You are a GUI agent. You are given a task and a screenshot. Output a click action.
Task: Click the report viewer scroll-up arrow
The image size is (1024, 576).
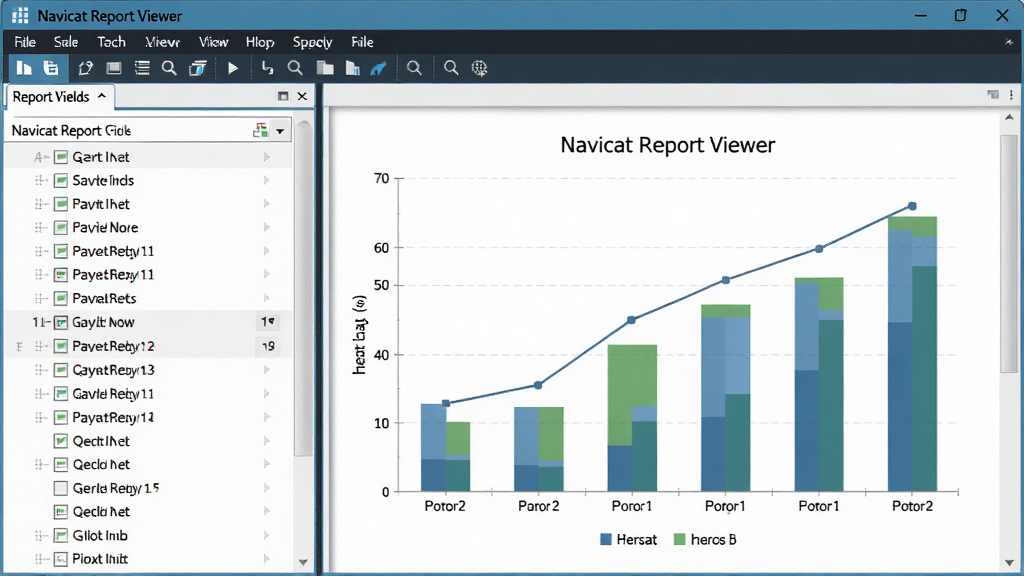click(x=1009, y=118)
